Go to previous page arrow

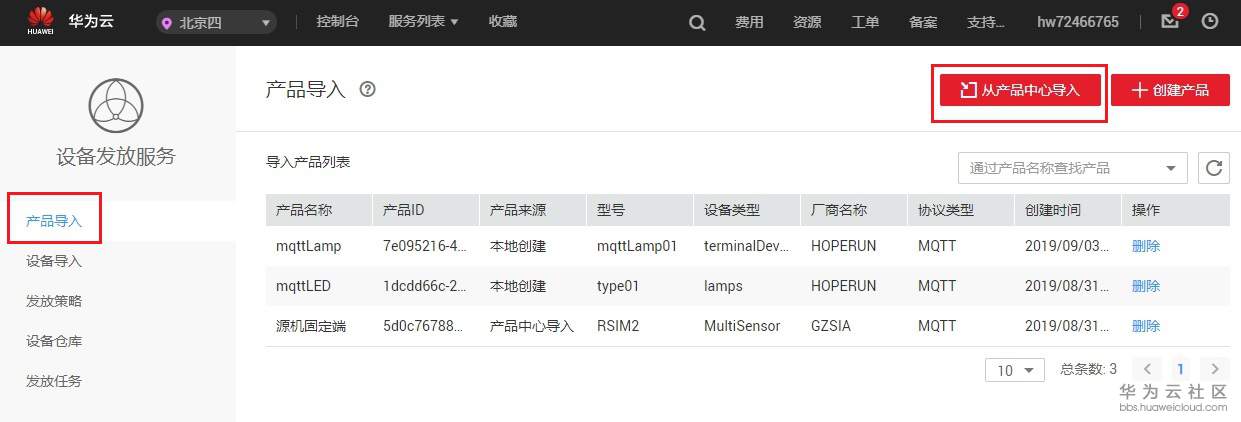1149,369
